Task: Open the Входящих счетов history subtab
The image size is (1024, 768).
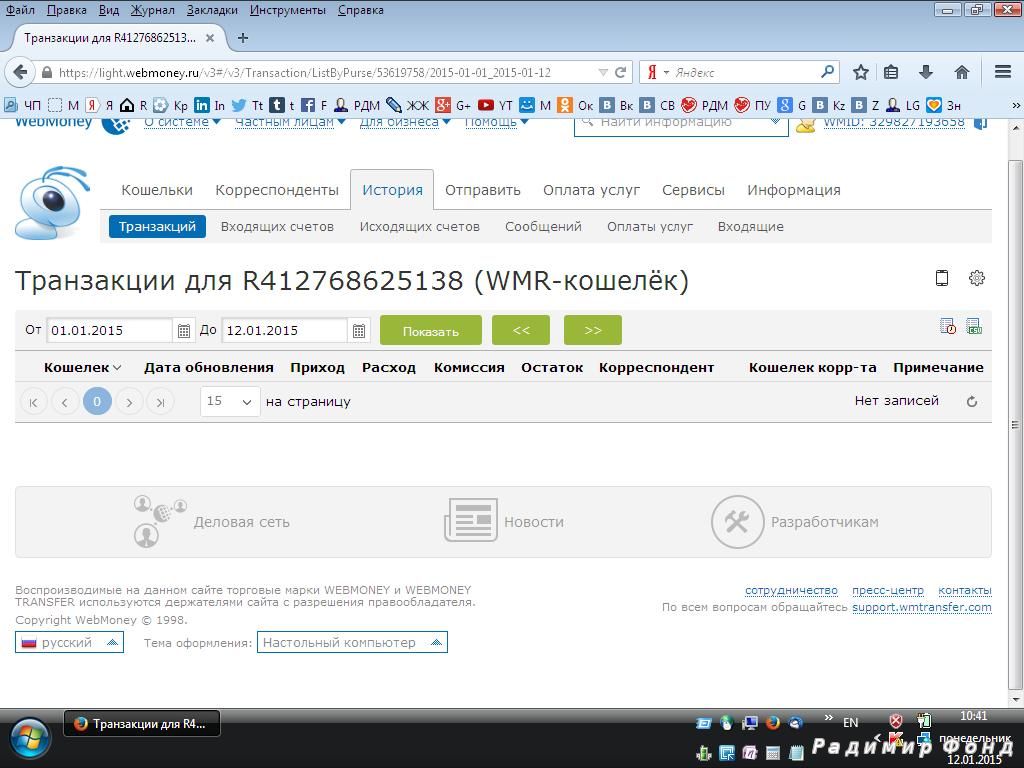Action: 277,227
